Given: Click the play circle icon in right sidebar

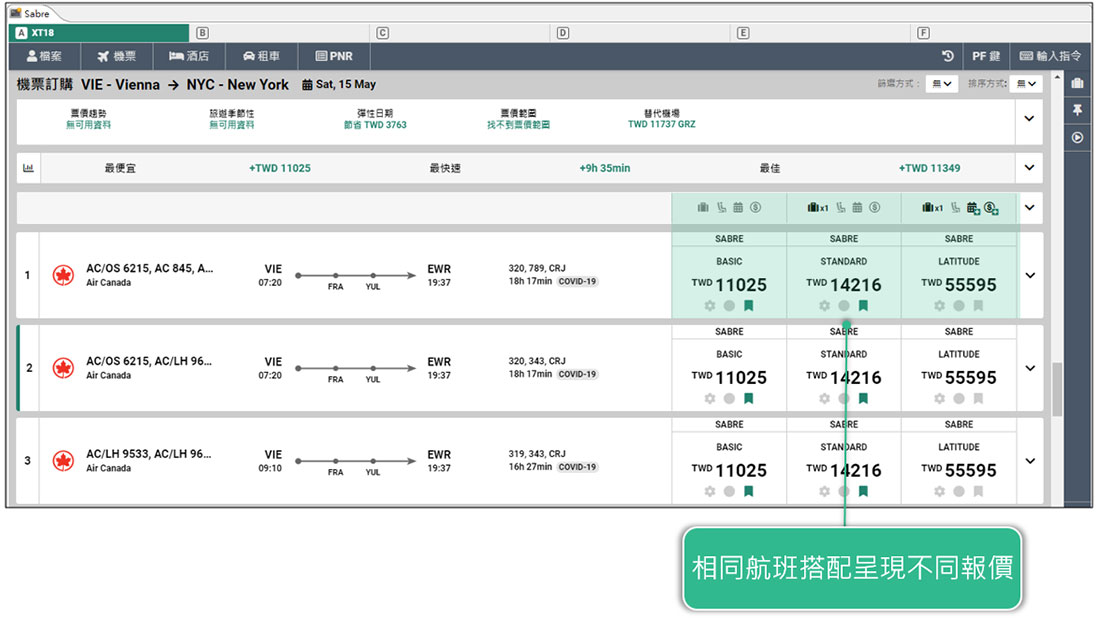Looking at the screenshot, I should (1078, 137).
